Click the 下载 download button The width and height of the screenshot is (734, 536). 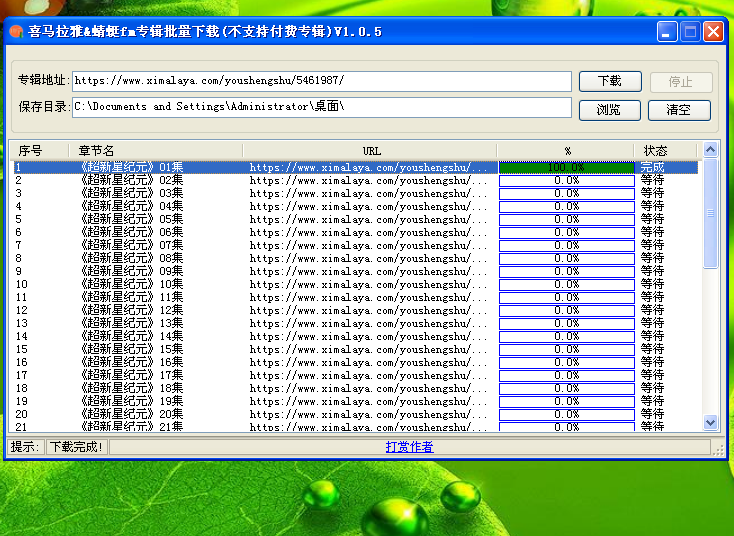(609, 82)
